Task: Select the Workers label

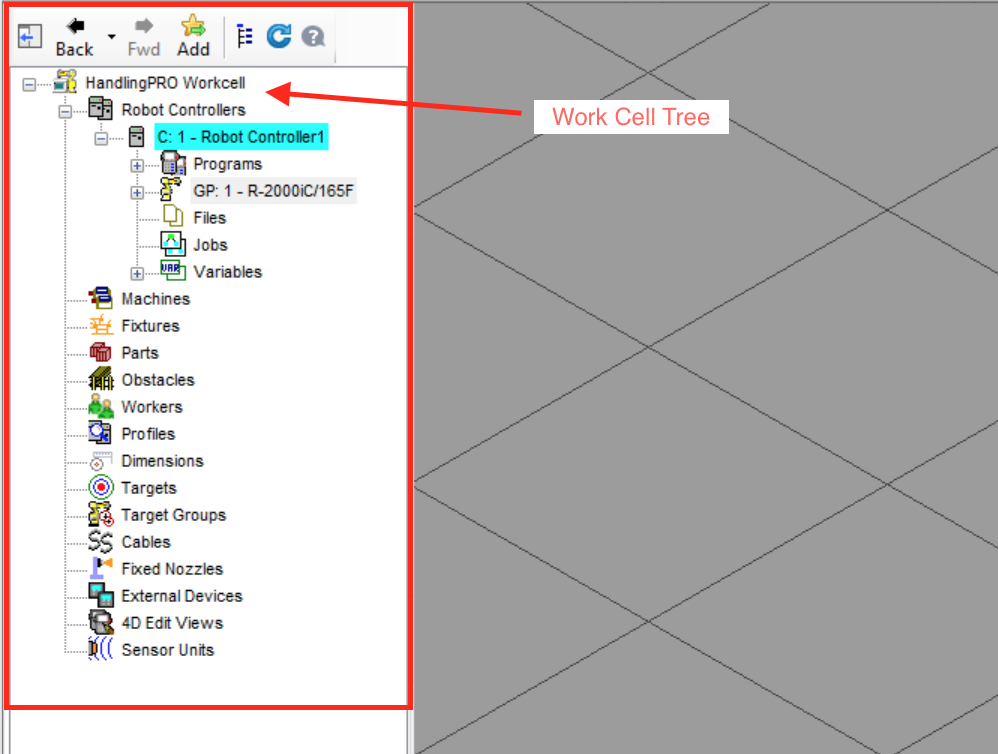Action: pos(152,407)
